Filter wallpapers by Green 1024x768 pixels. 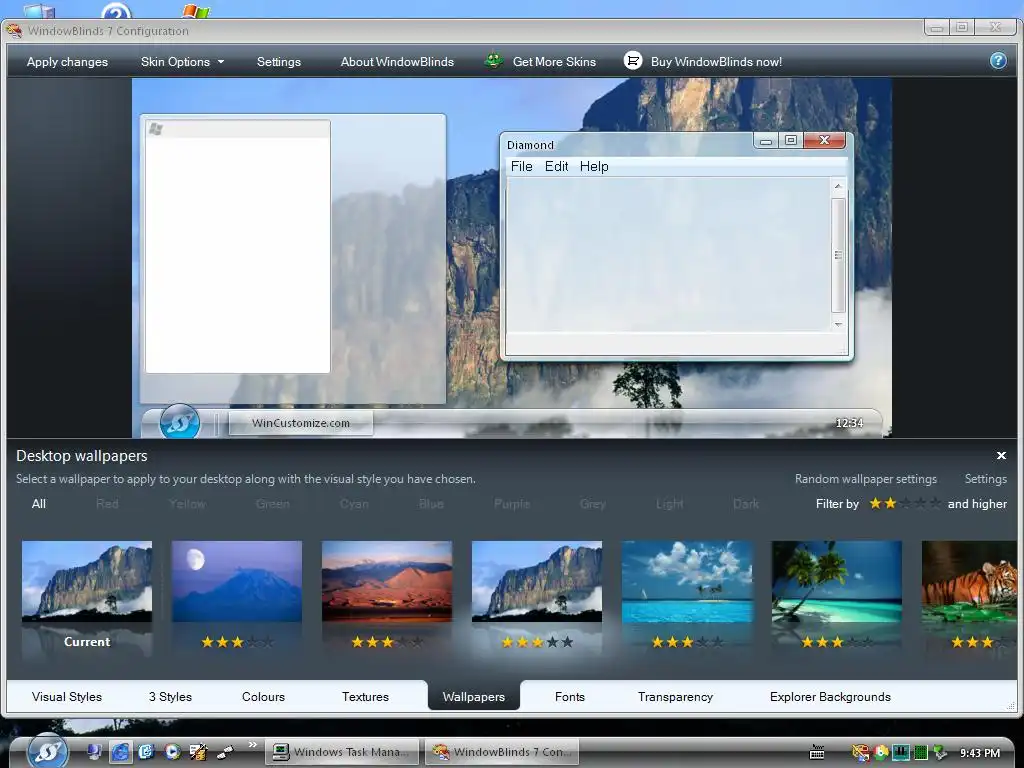click(x=272, y=504)
